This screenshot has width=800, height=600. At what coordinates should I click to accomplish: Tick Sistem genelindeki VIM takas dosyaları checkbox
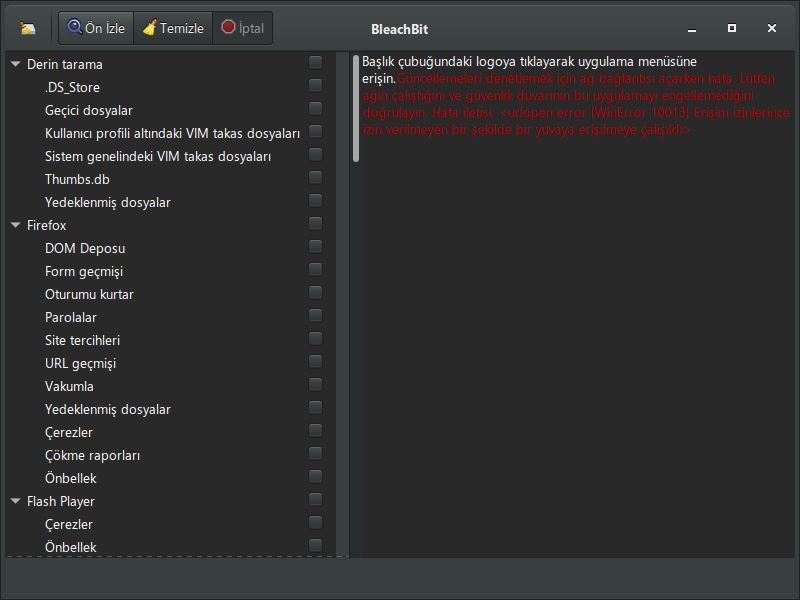(x=315, y=154)
